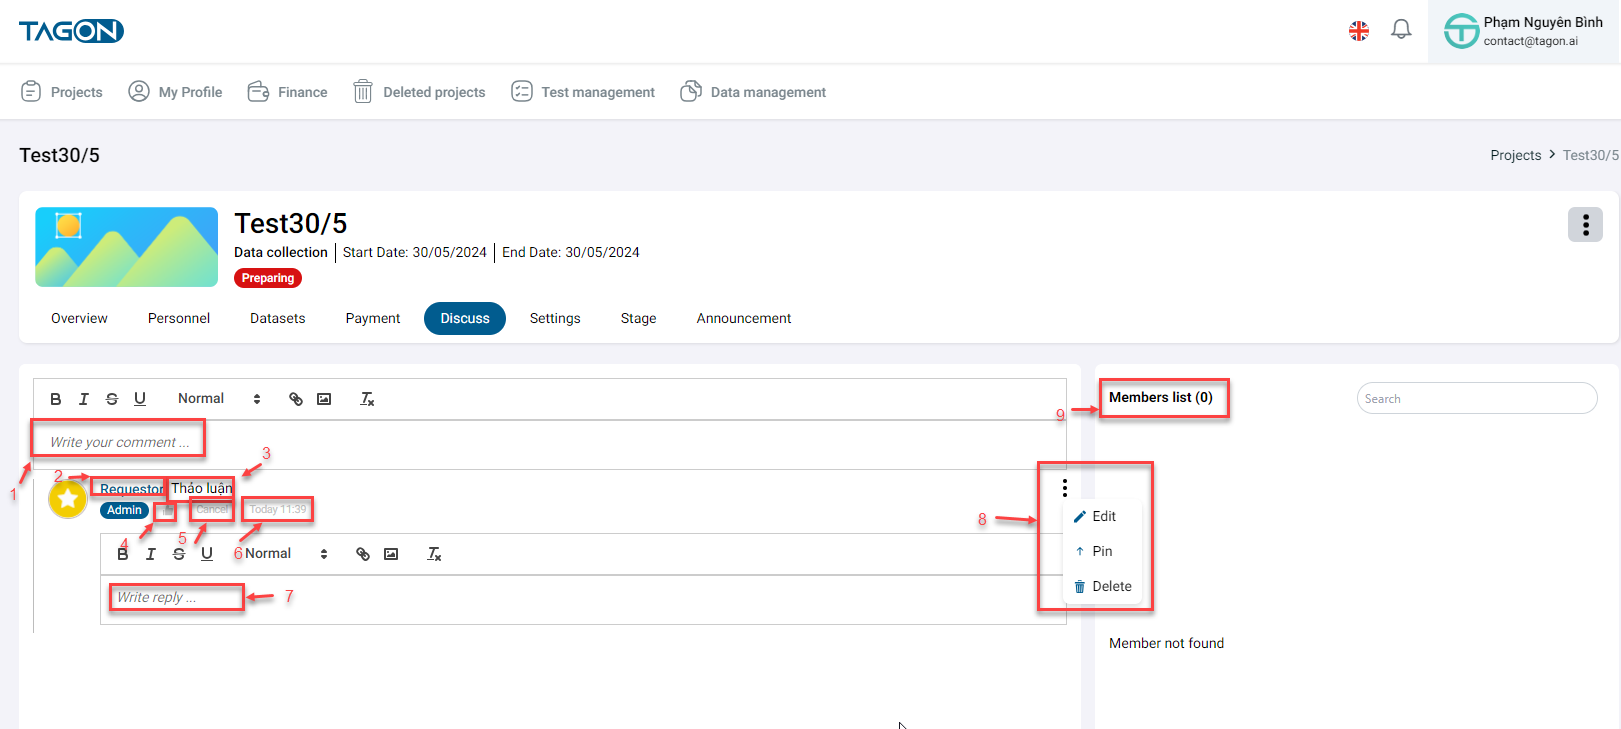Clear formatting in the reply editor

pos(434,554)
